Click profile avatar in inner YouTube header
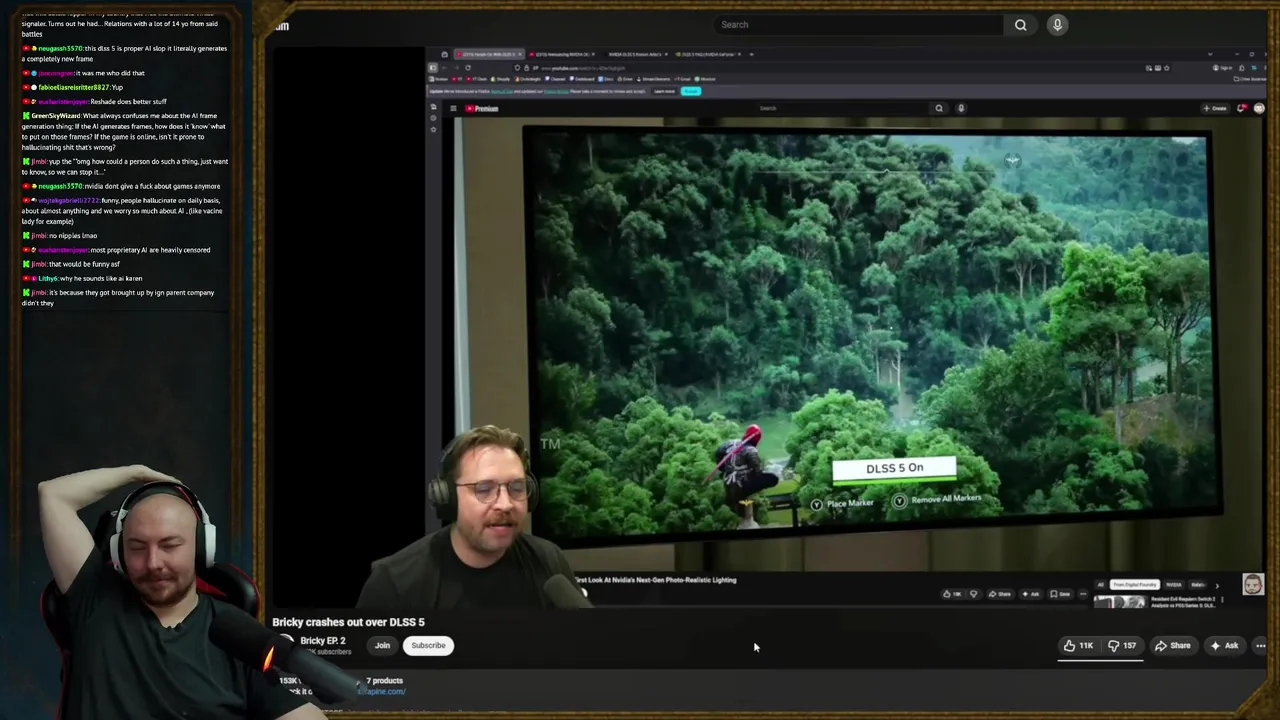This screenshot has width=1280, height=720. coord(1259,108)
